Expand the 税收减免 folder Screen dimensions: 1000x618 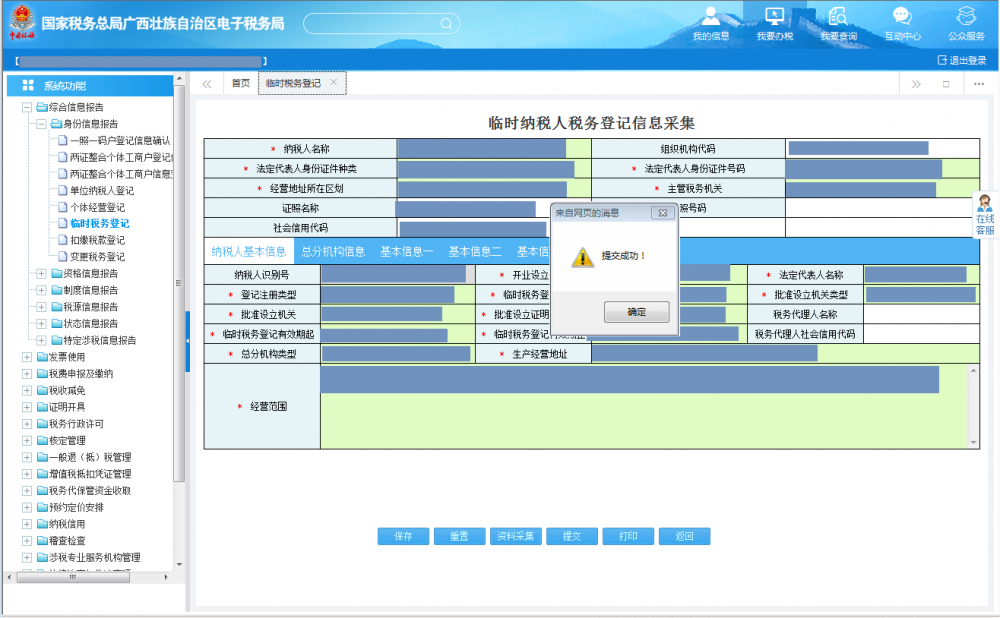coord(27,390)
